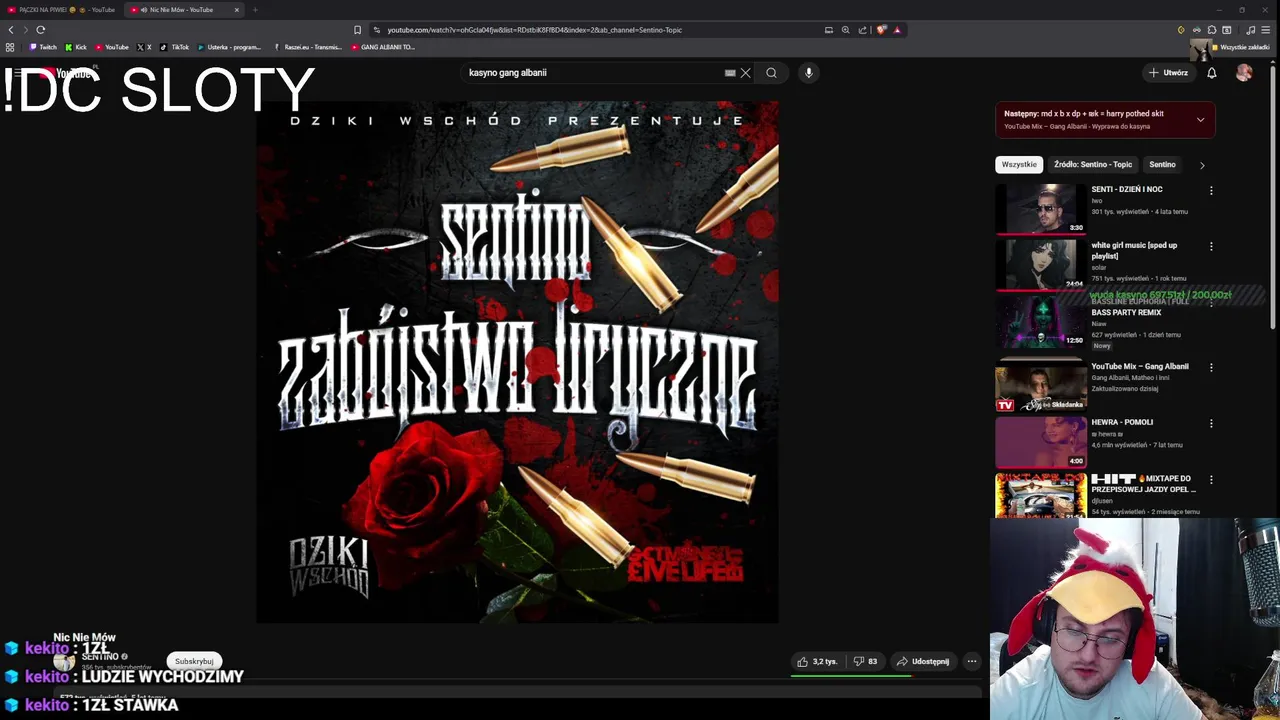The width and height of the screenshot is (1280, 720).
Task: Open the BASS PARTY REMIX thumbnail
Action: [x=1040, y=321]
